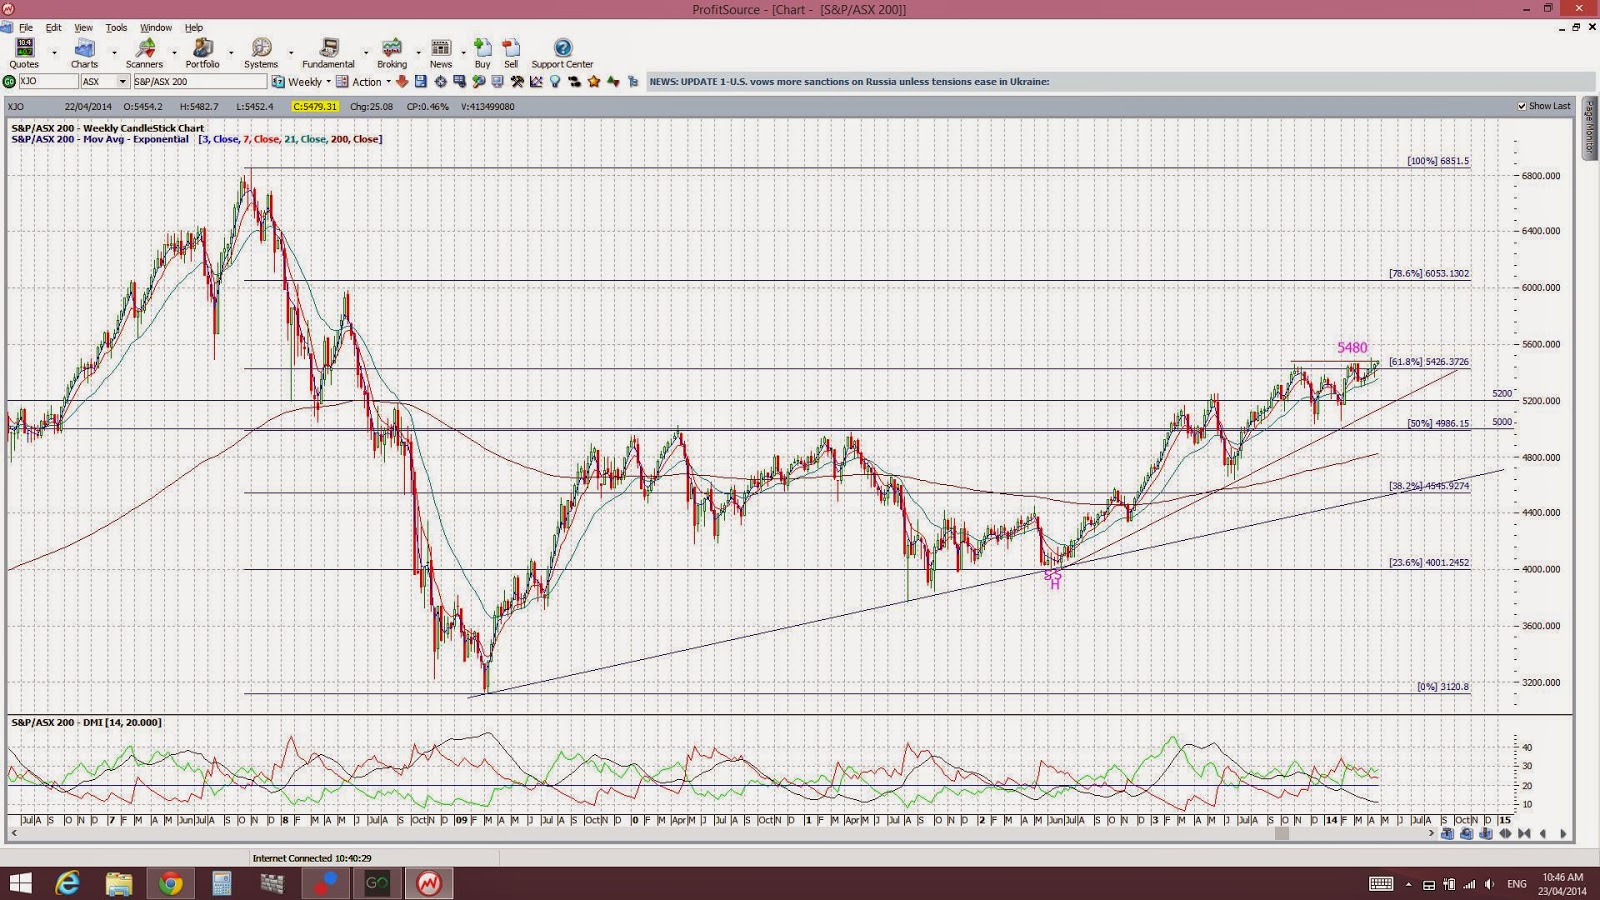Open the Help menu
This screenshot has width=1600, height=900.
pyautogui.click(x=194, y=27)
